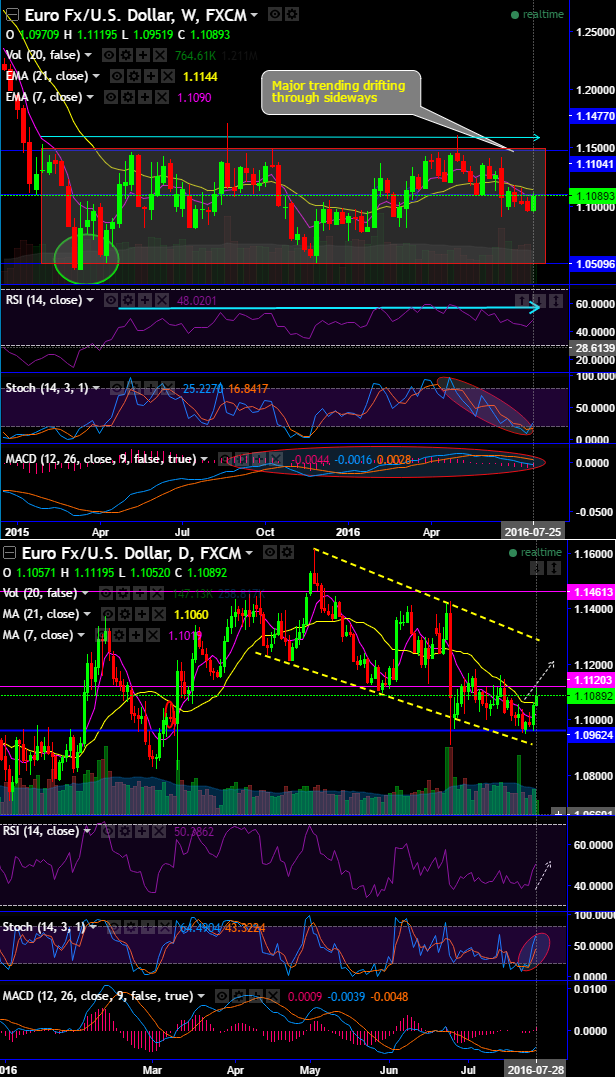Delete the daily MA (7, close) indicator
The image size is (616, 1078).
point(155,635)
